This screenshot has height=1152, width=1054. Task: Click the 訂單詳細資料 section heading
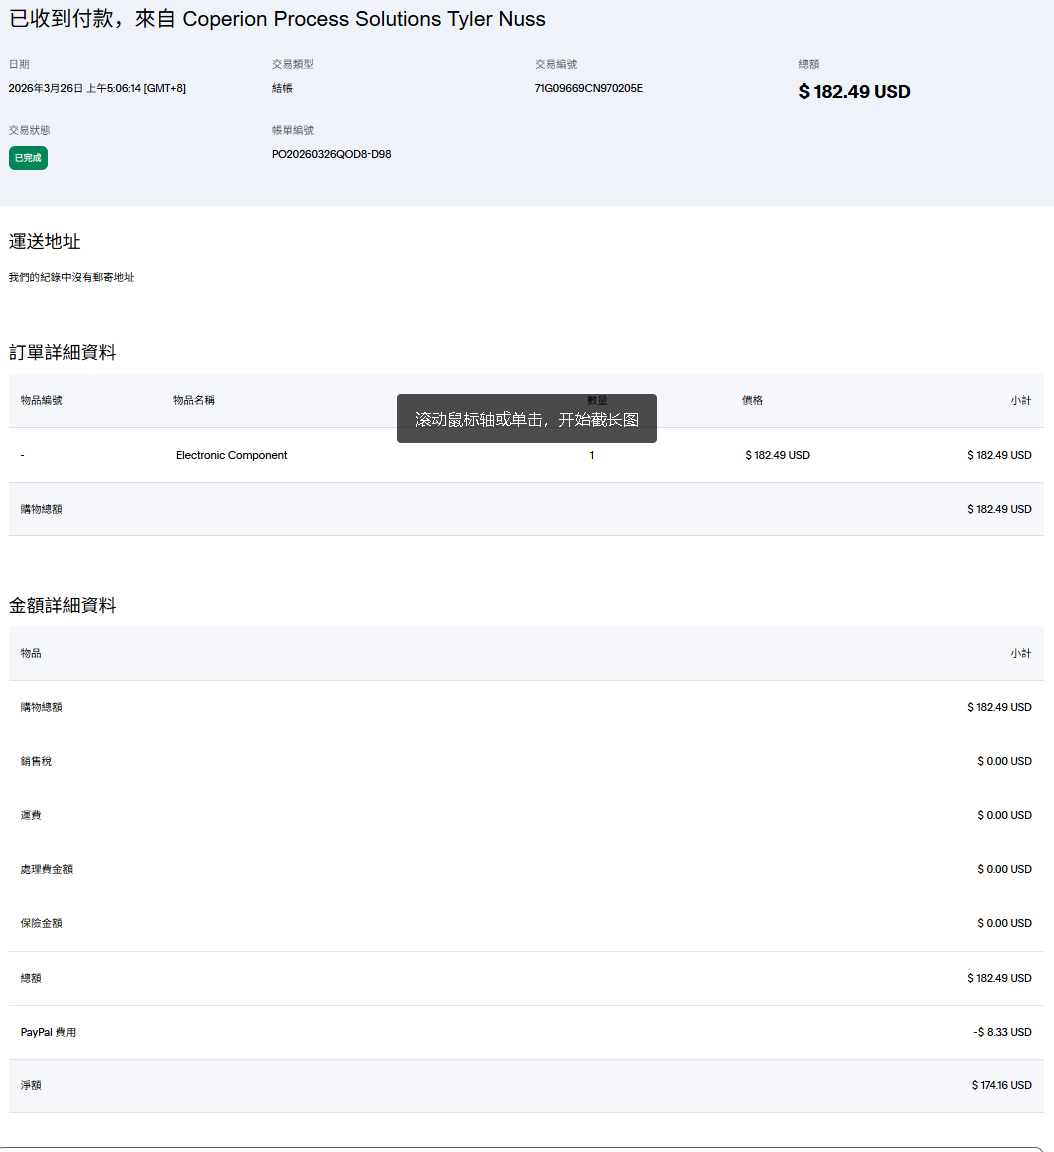(x=62, y=353)
